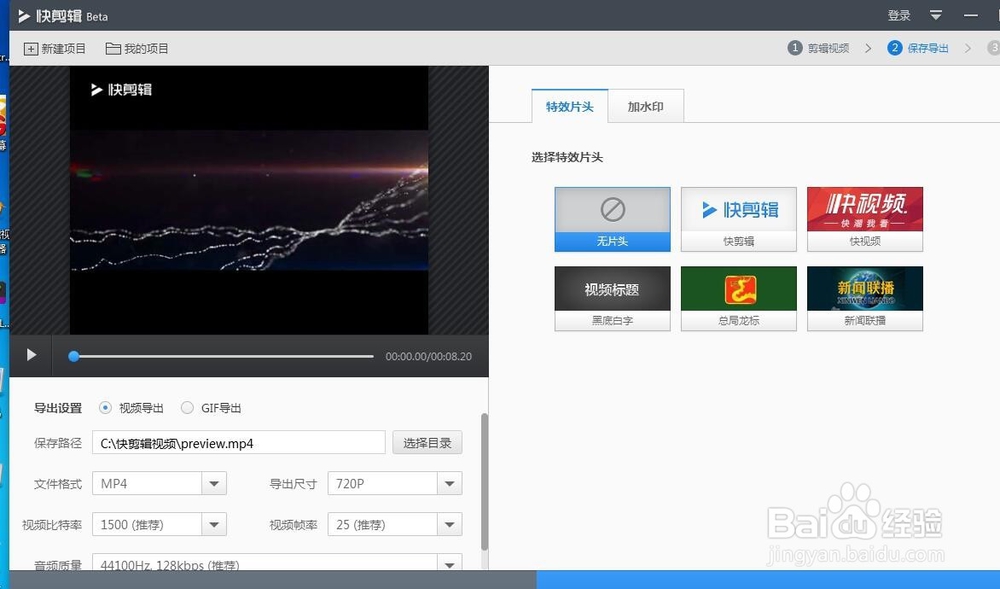Play the video preview

(31, 355)
